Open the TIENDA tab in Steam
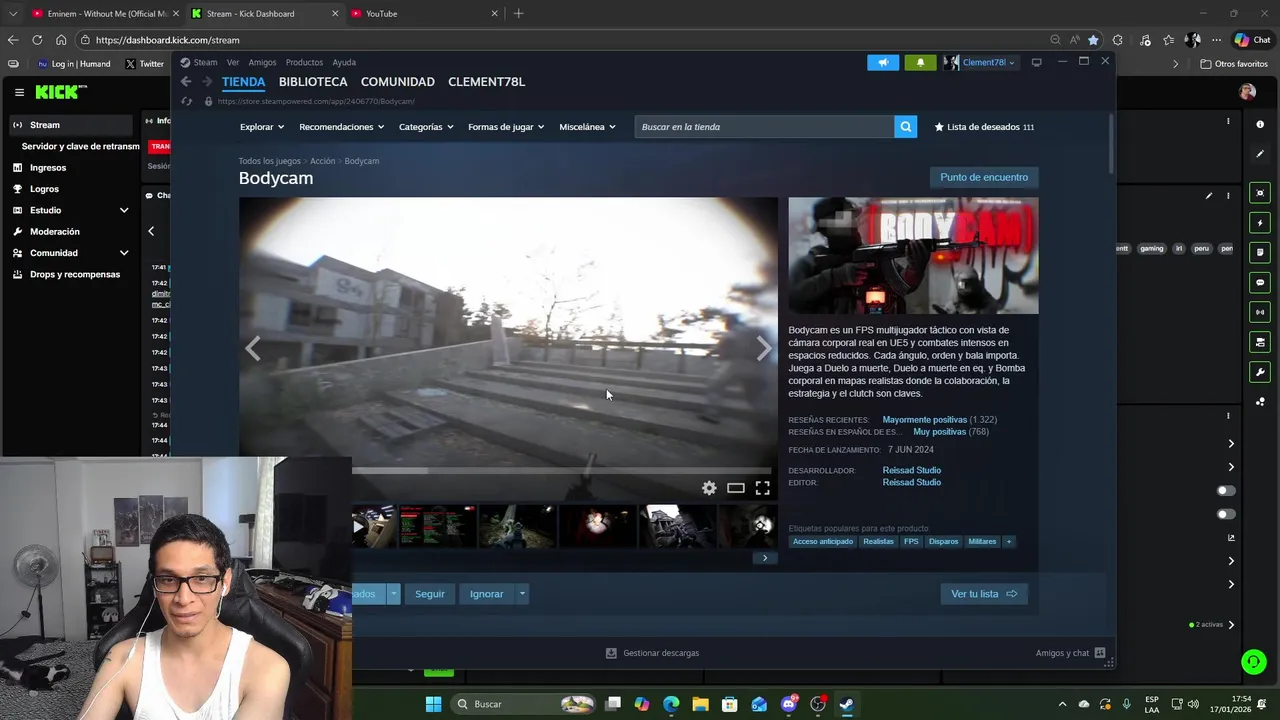 point(243,82)
